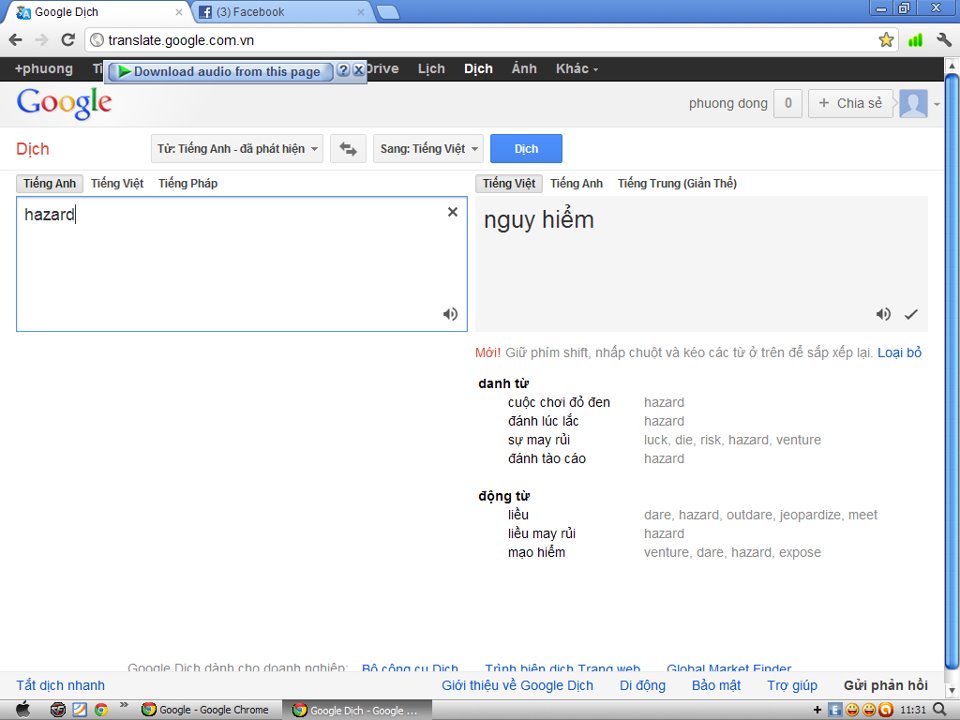Screen dimensions: 960x720
Task: Click the translated text nguy hiểm
Action: point(539,220)
